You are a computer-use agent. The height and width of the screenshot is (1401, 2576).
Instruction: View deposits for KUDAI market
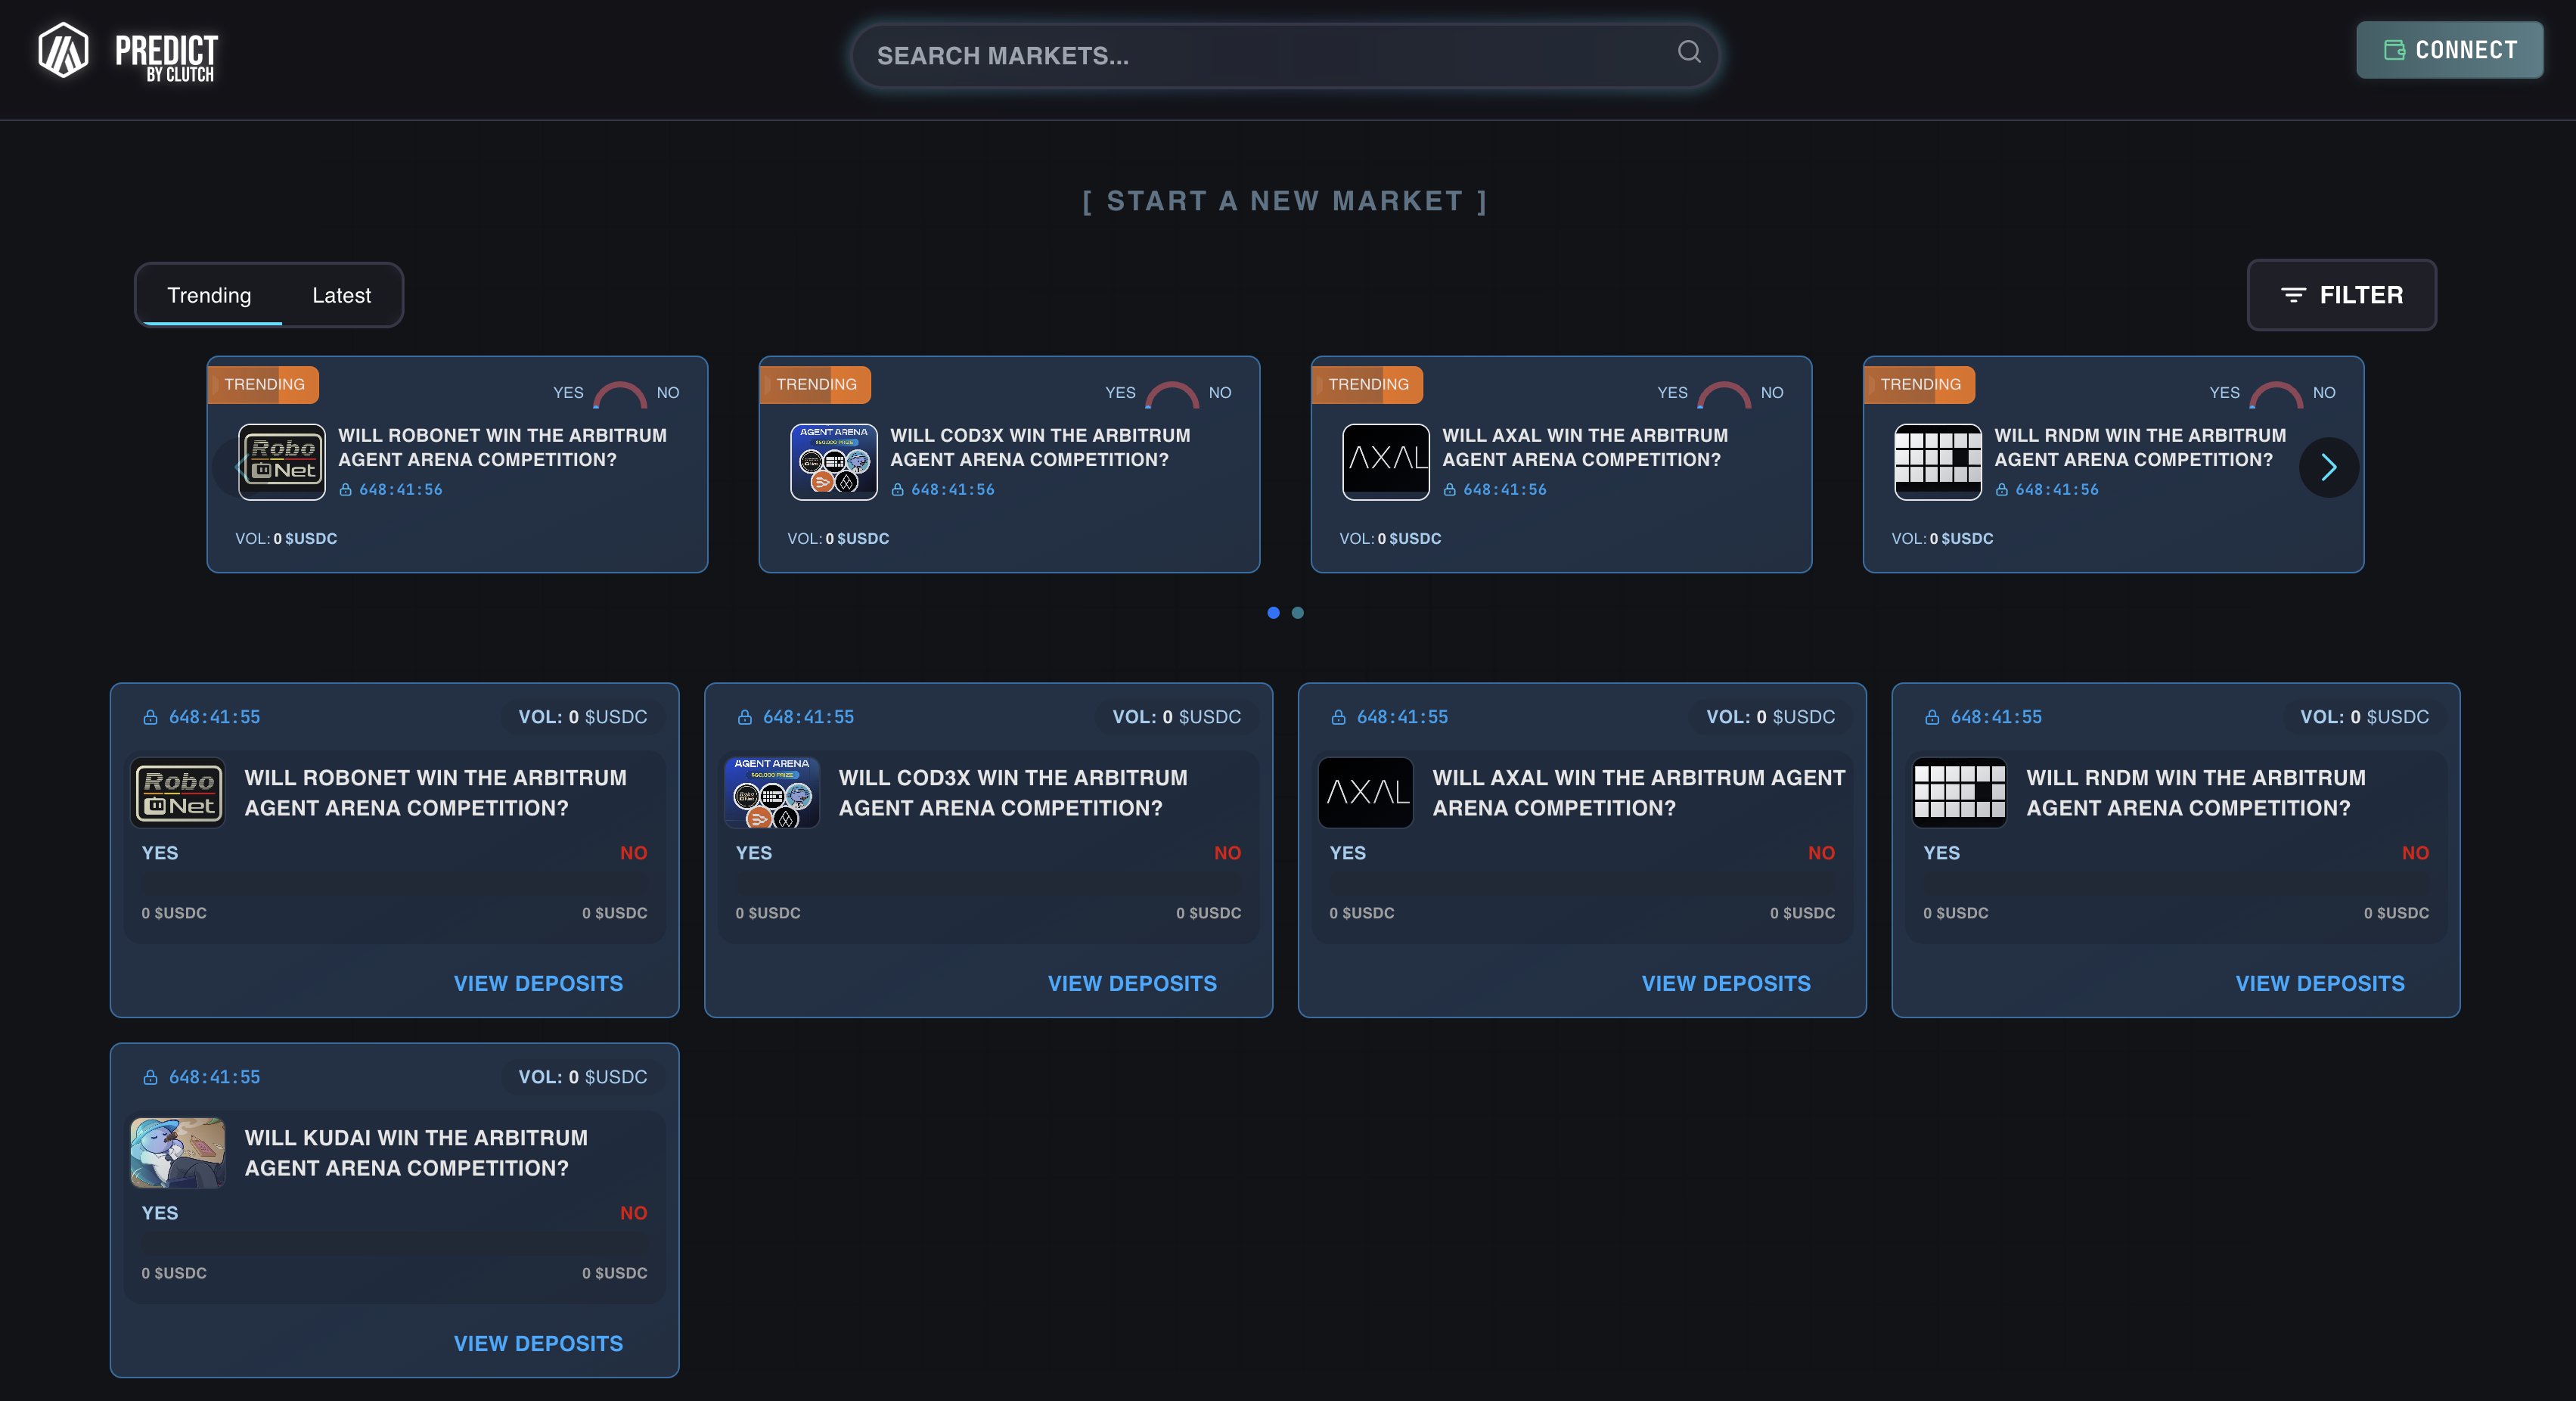(538, 1343)
